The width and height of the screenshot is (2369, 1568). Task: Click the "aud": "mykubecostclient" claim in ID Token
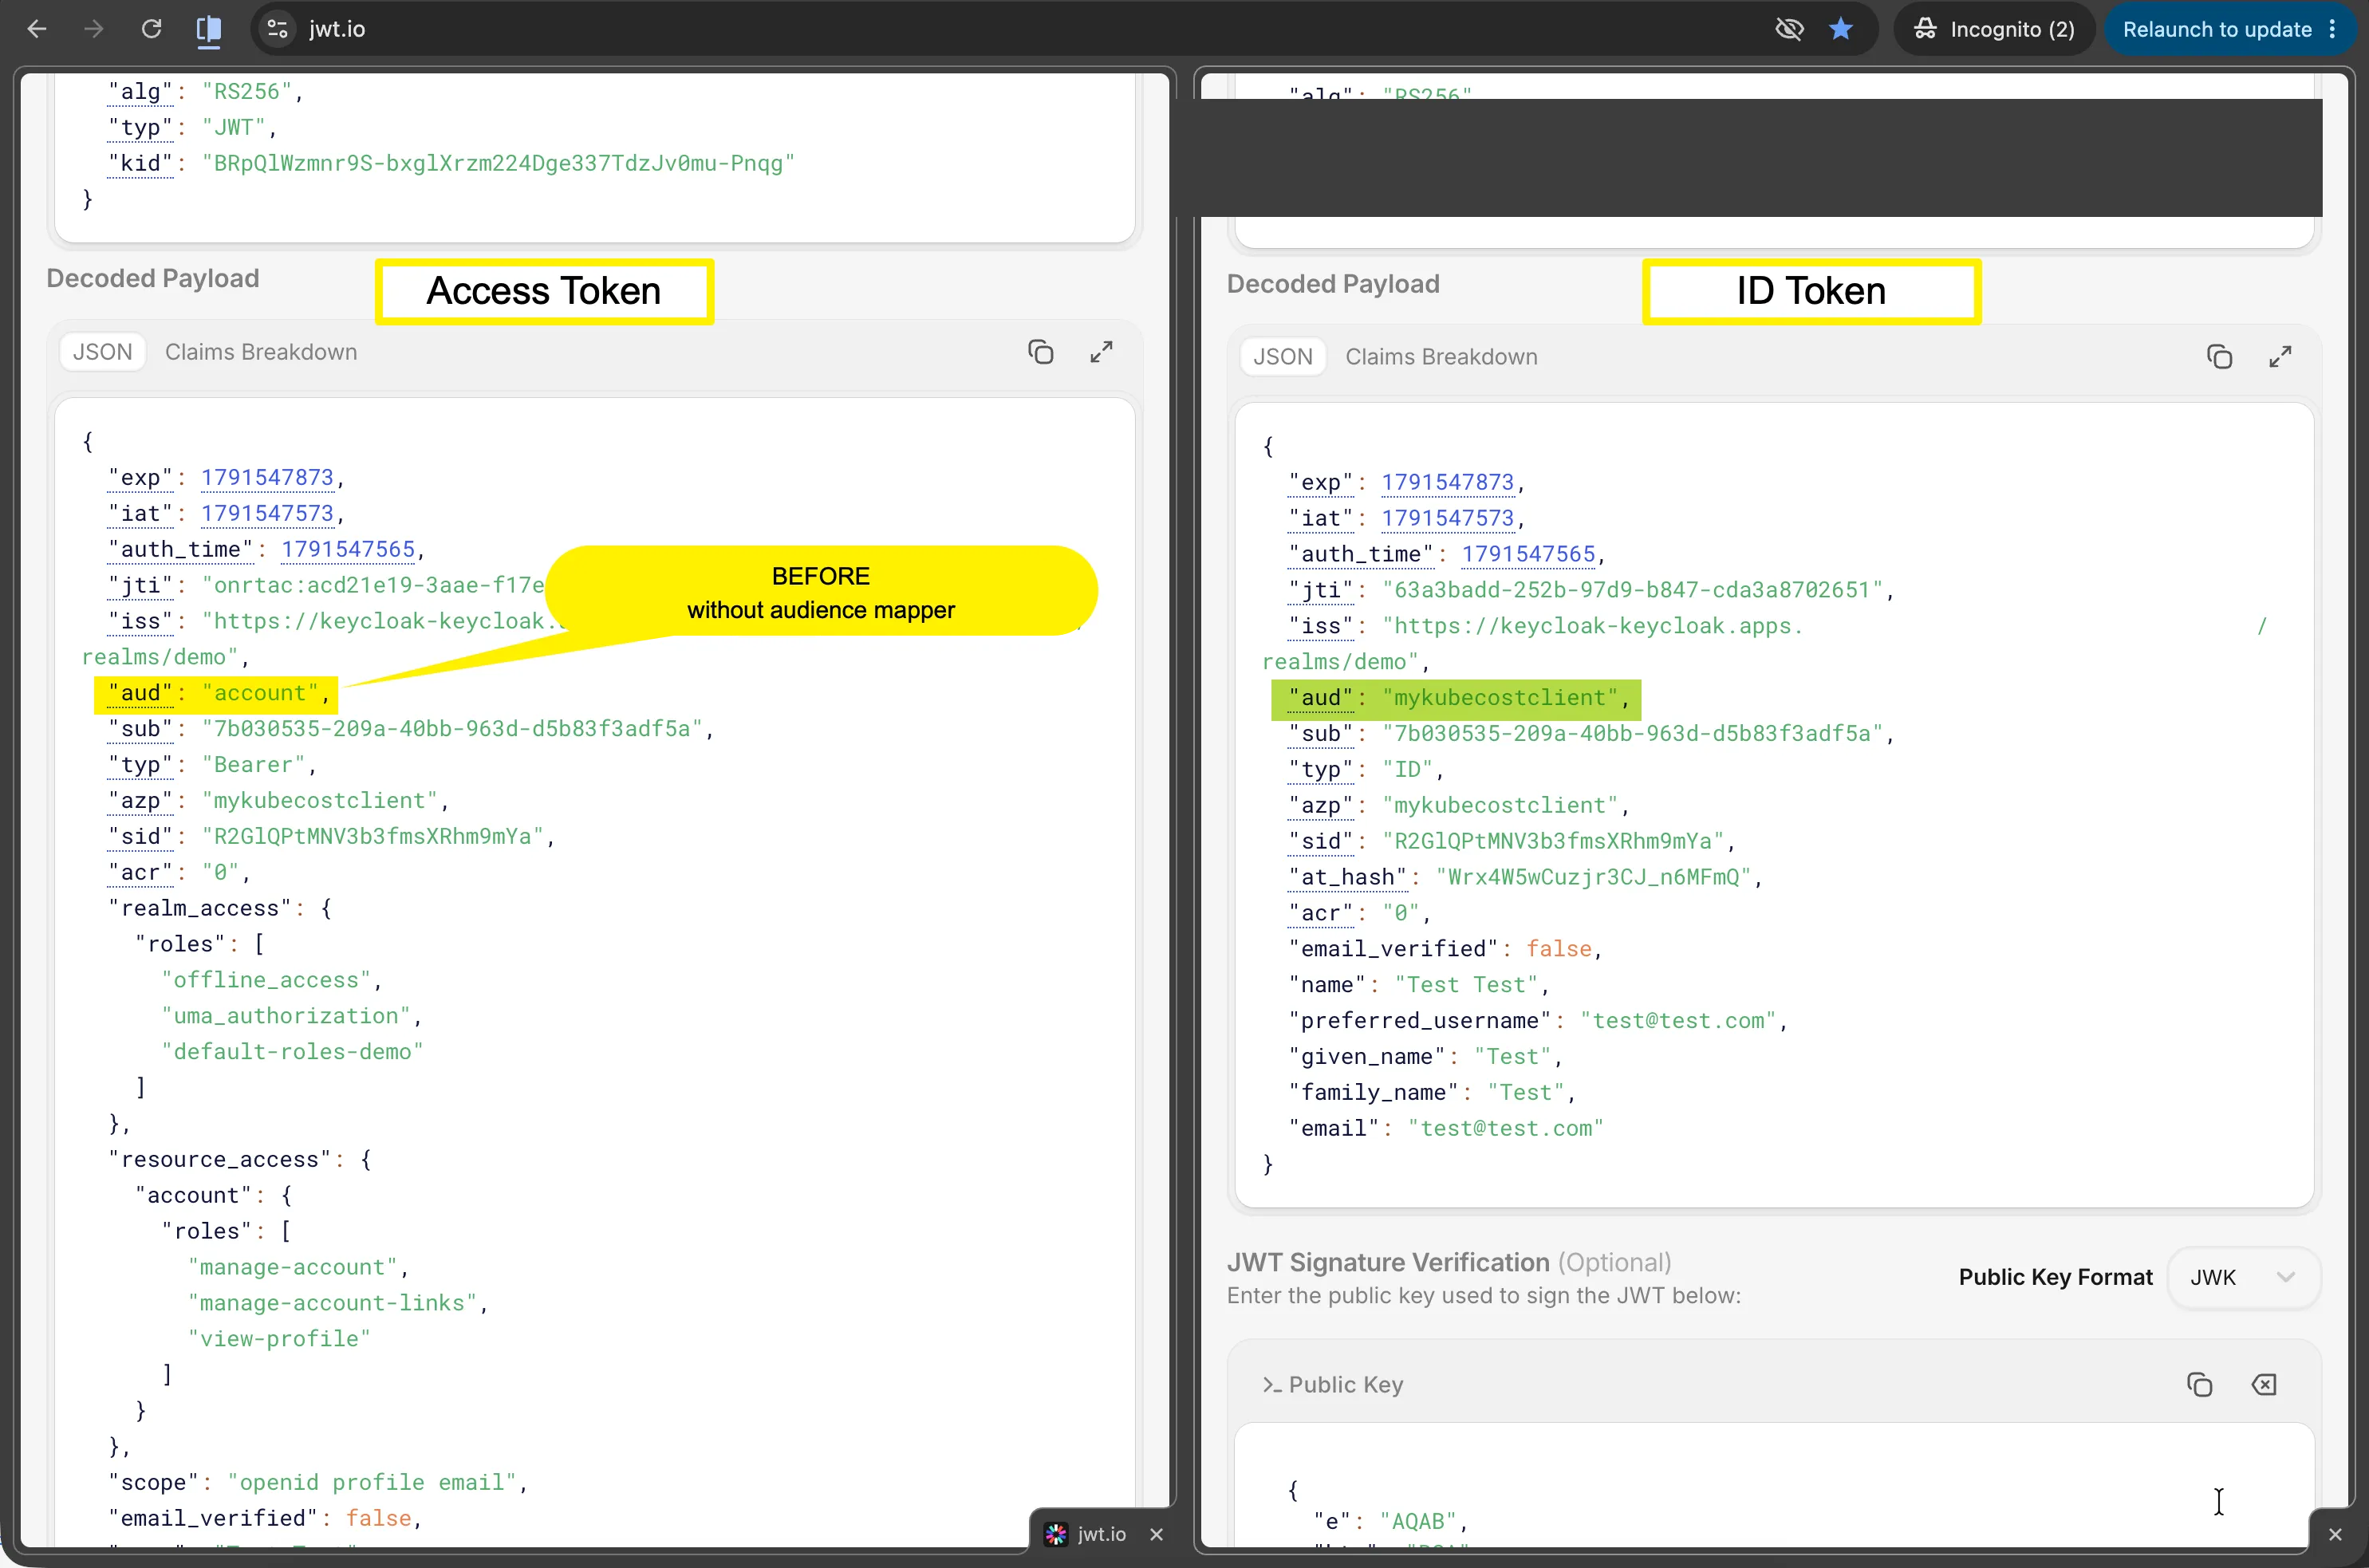point(1455,698)
